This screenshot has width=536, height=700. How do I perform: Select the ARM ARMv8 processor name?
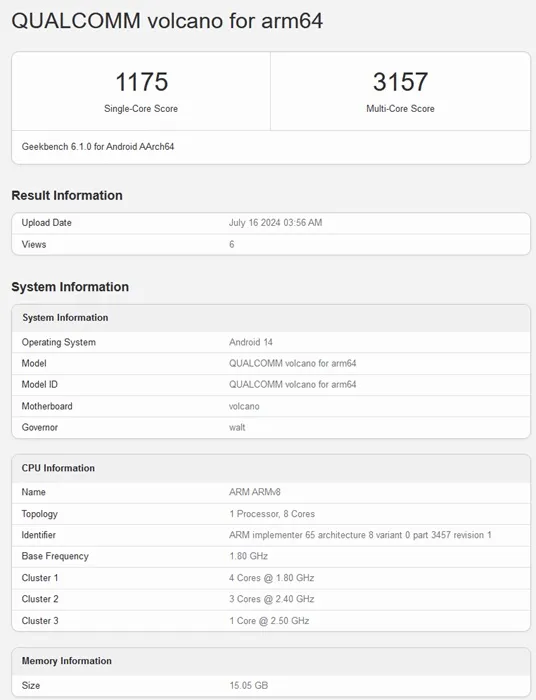pos(255,492)
